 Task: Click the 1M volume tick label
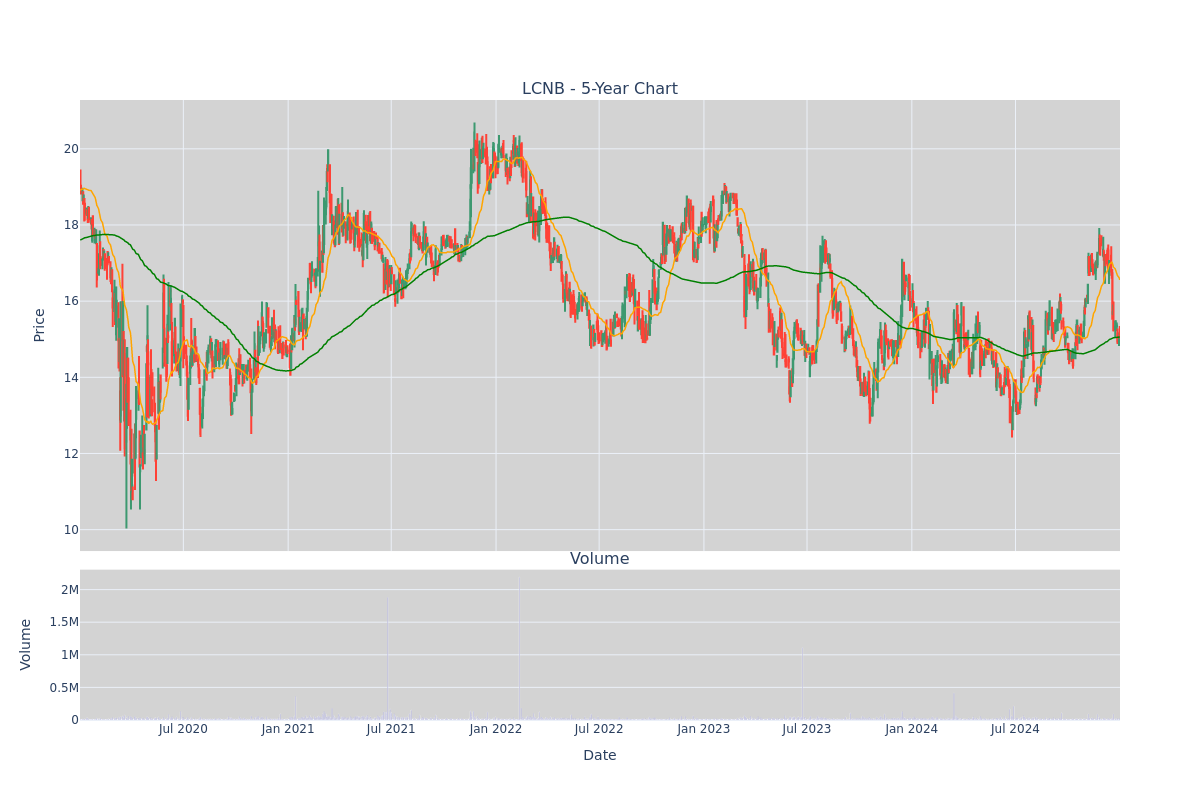coord(70,655)
